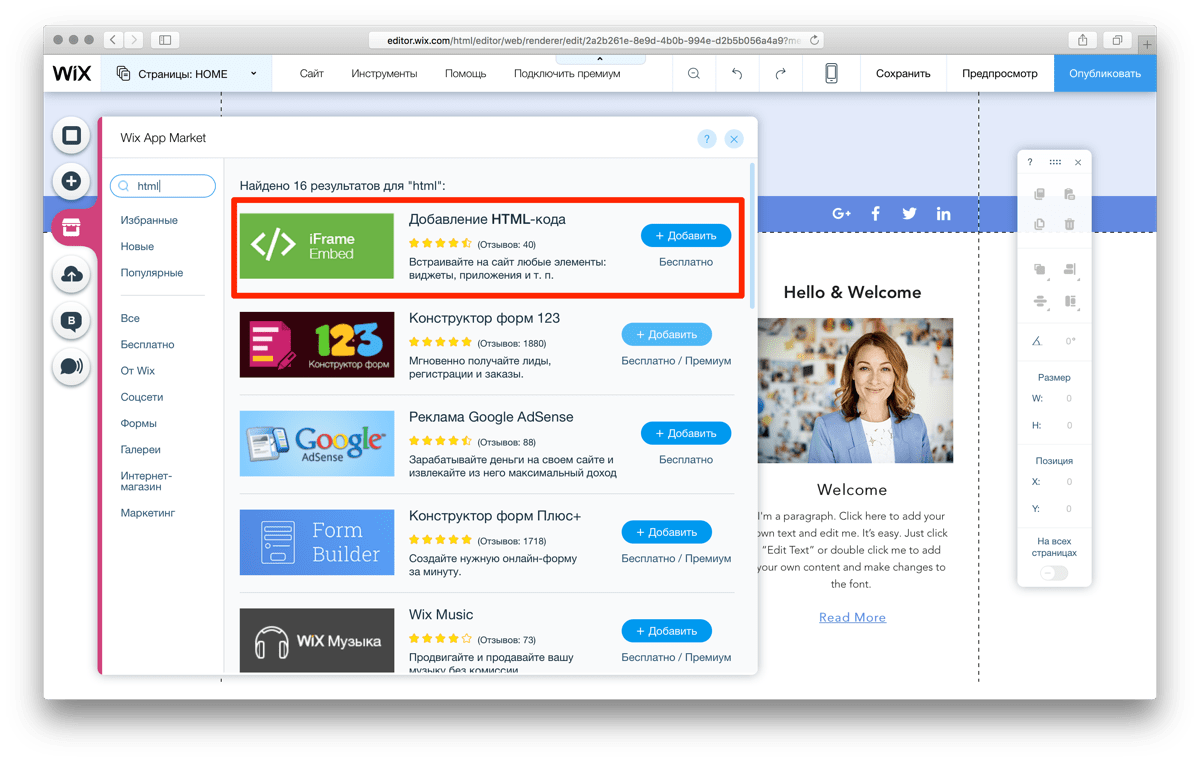Screen dimensions: 1200x762
Task: Click the Опубликовать button
Action: pyautogui.click(x=1105, y=73)
